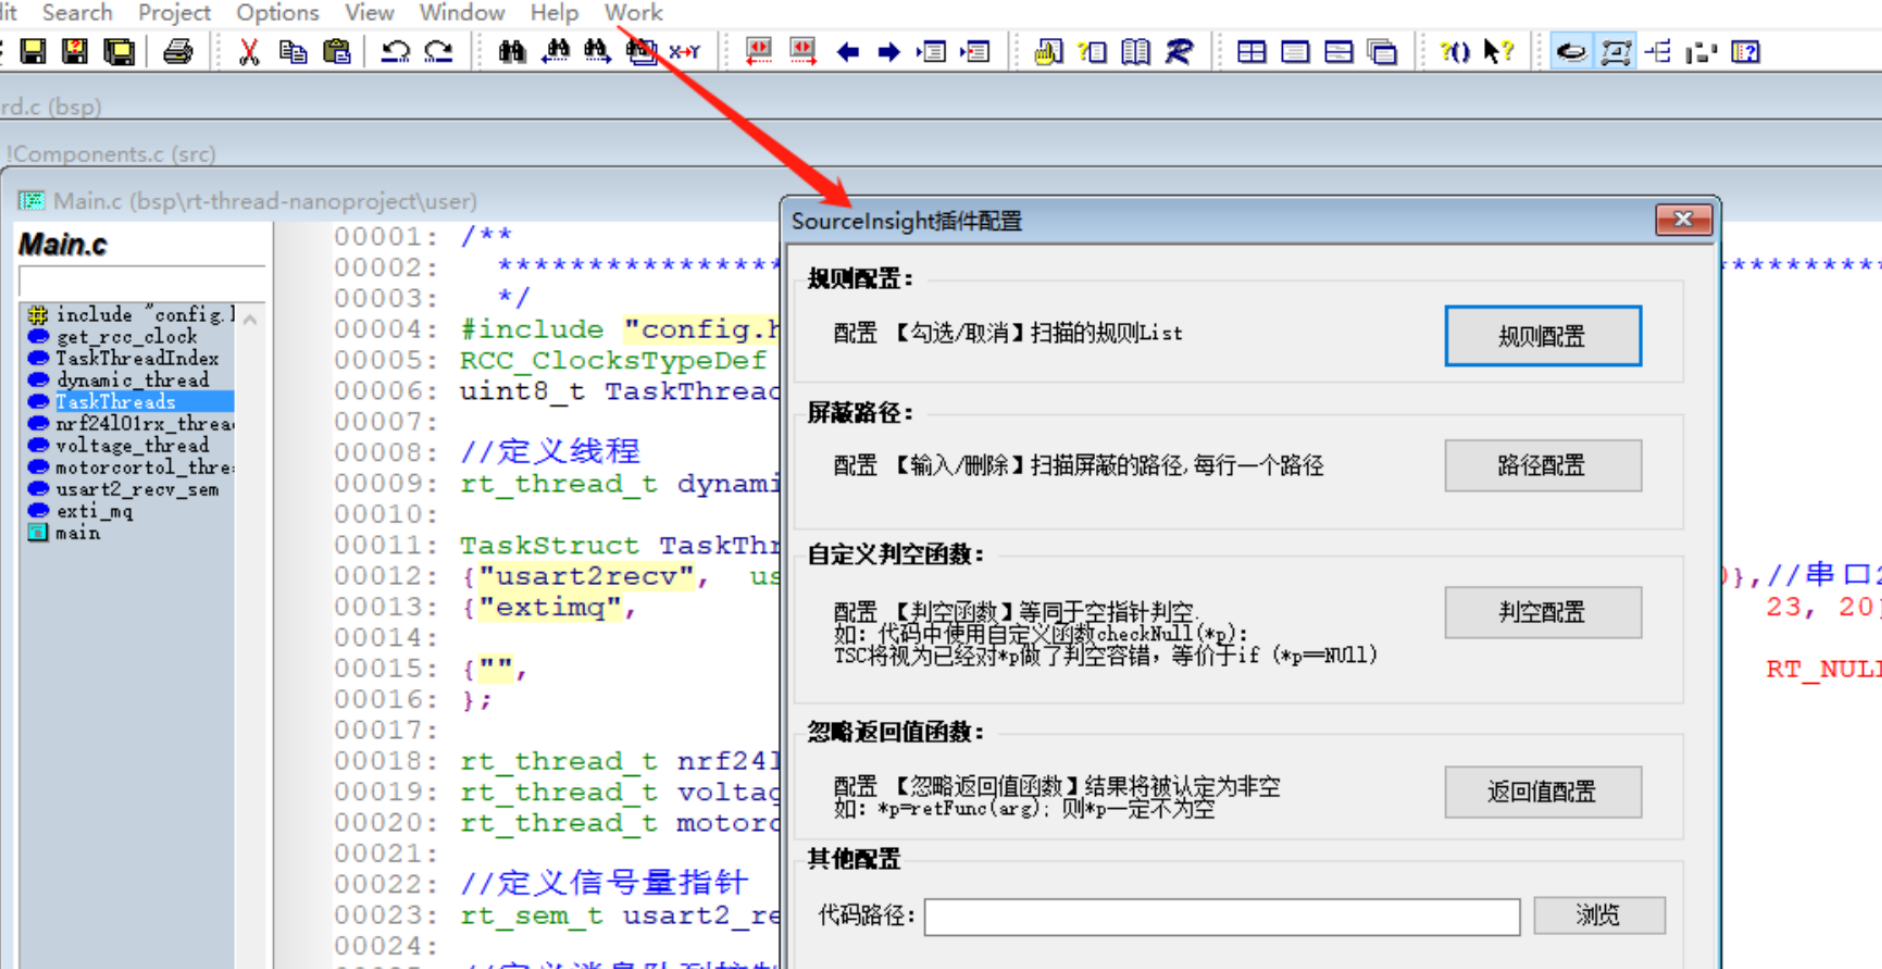Click the Copy icon in toolbar
1882x969 pixels.
click(x=293, y=51)
